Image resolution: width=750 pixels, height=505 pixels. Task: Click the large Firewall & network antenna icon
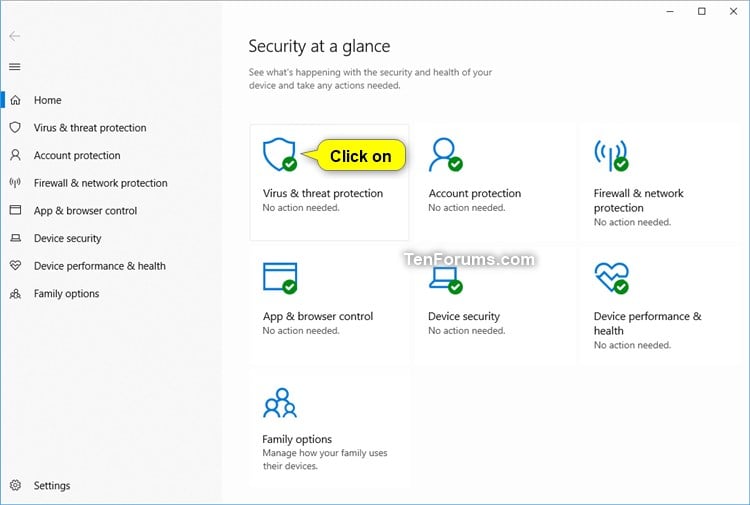pyautogui.click(x=611, y=155)
